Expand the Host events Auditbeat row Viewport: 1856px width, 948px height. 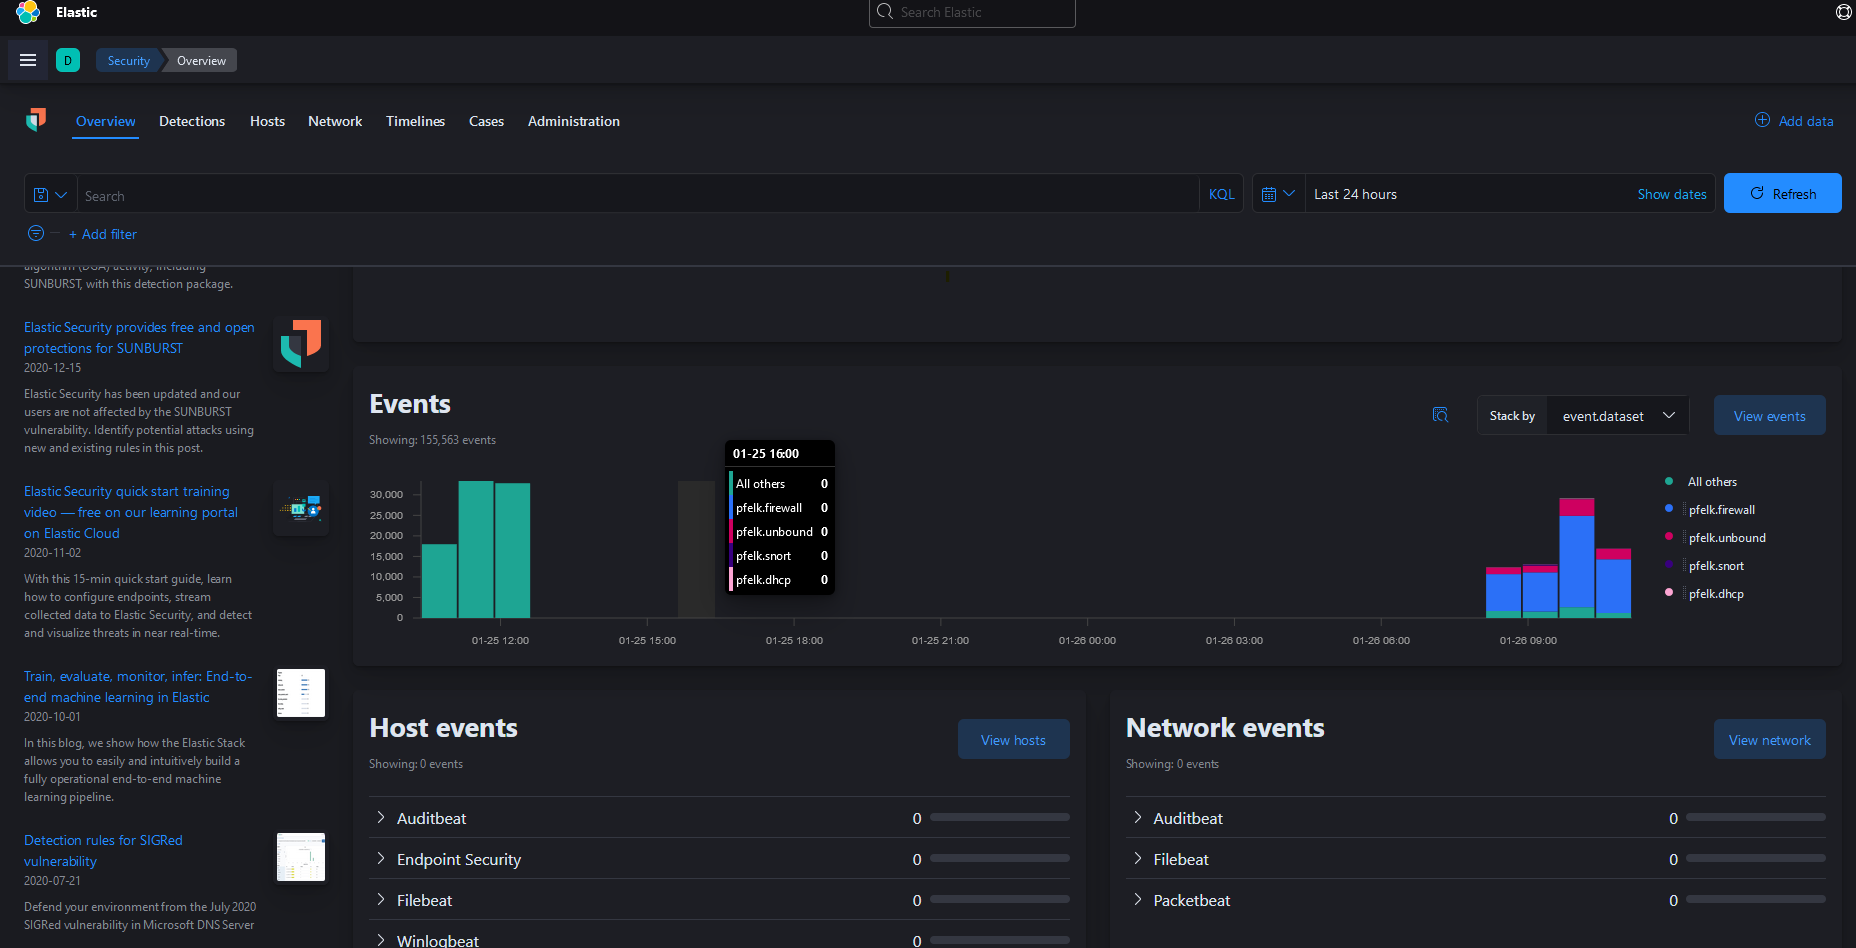point(380,818)
